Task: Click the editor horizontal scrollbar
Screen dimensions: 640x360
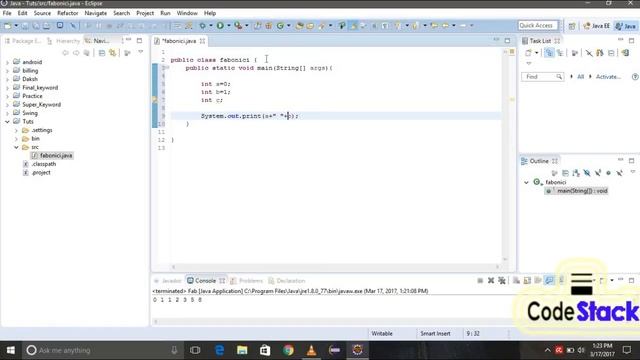Action: (335, 267)
